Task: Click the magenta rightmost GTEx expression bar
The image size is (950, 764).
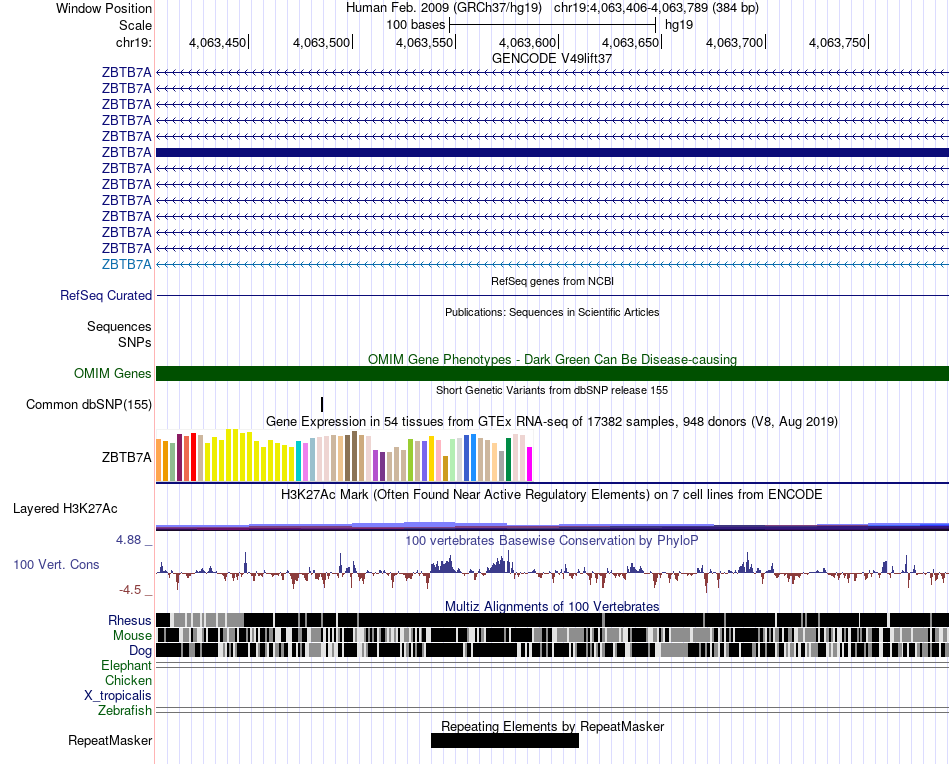Action: (x=530, y=464)
